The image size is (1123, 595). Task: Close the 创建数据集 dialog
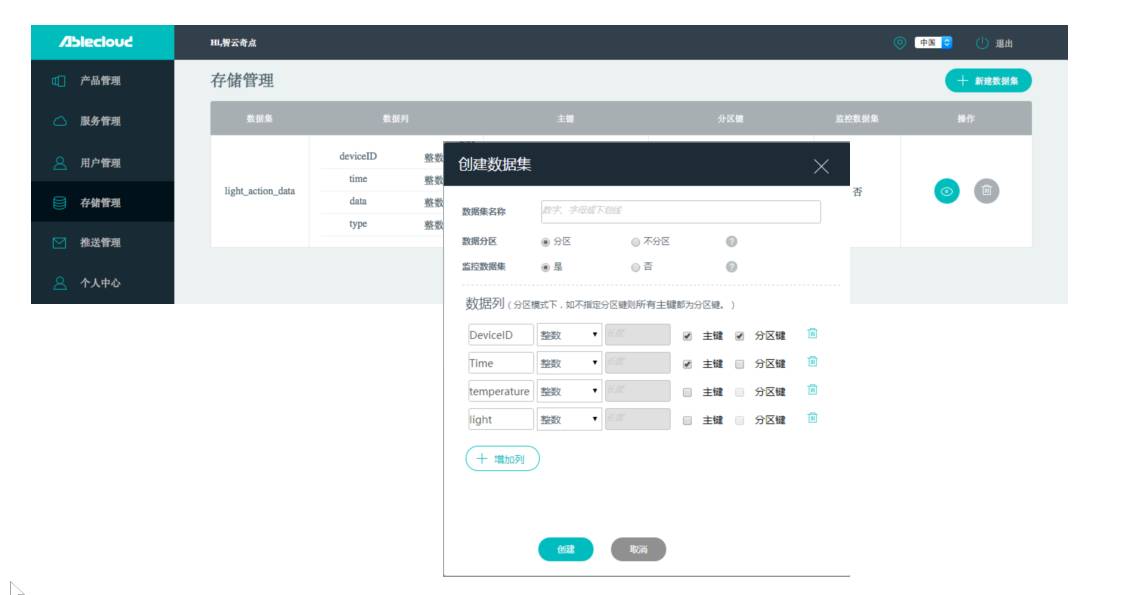pyautogui.click(x=821, y=167)
